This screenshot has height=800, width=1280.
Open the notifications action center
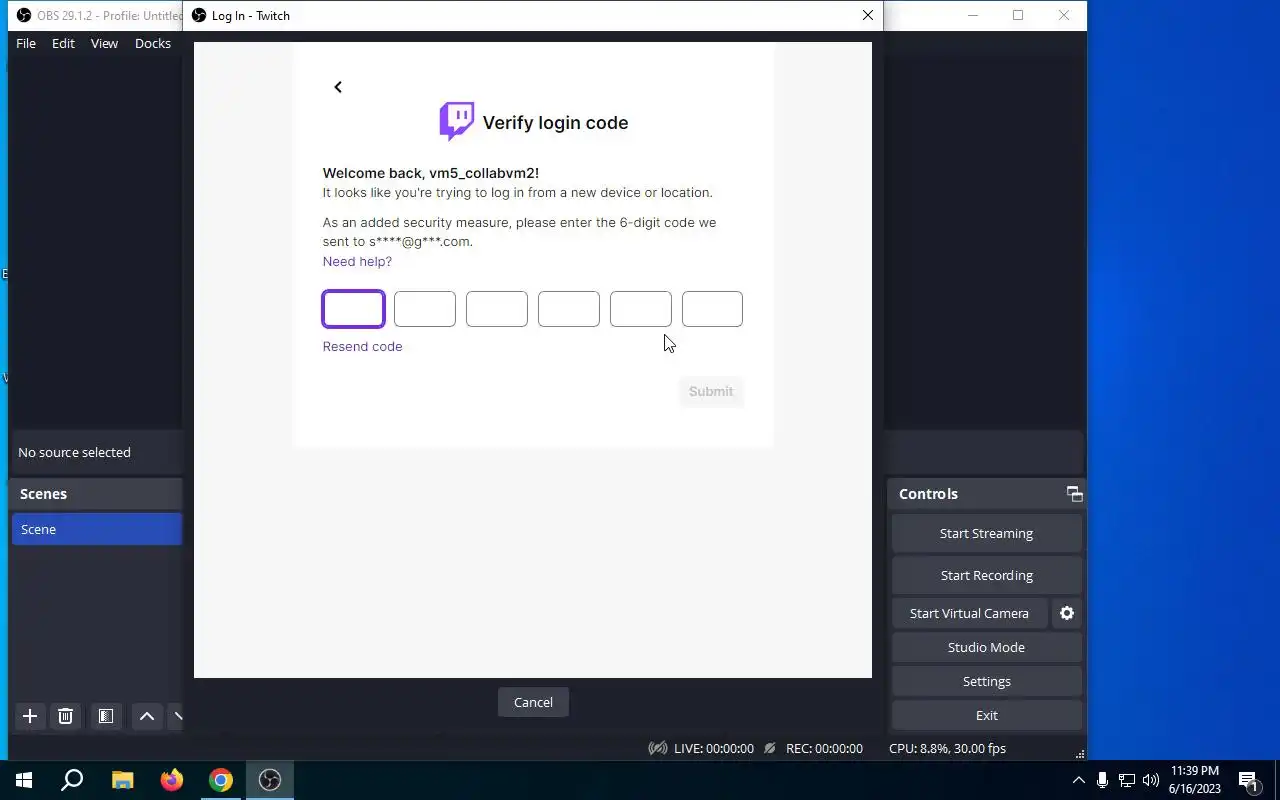(x=1248, y=780)
